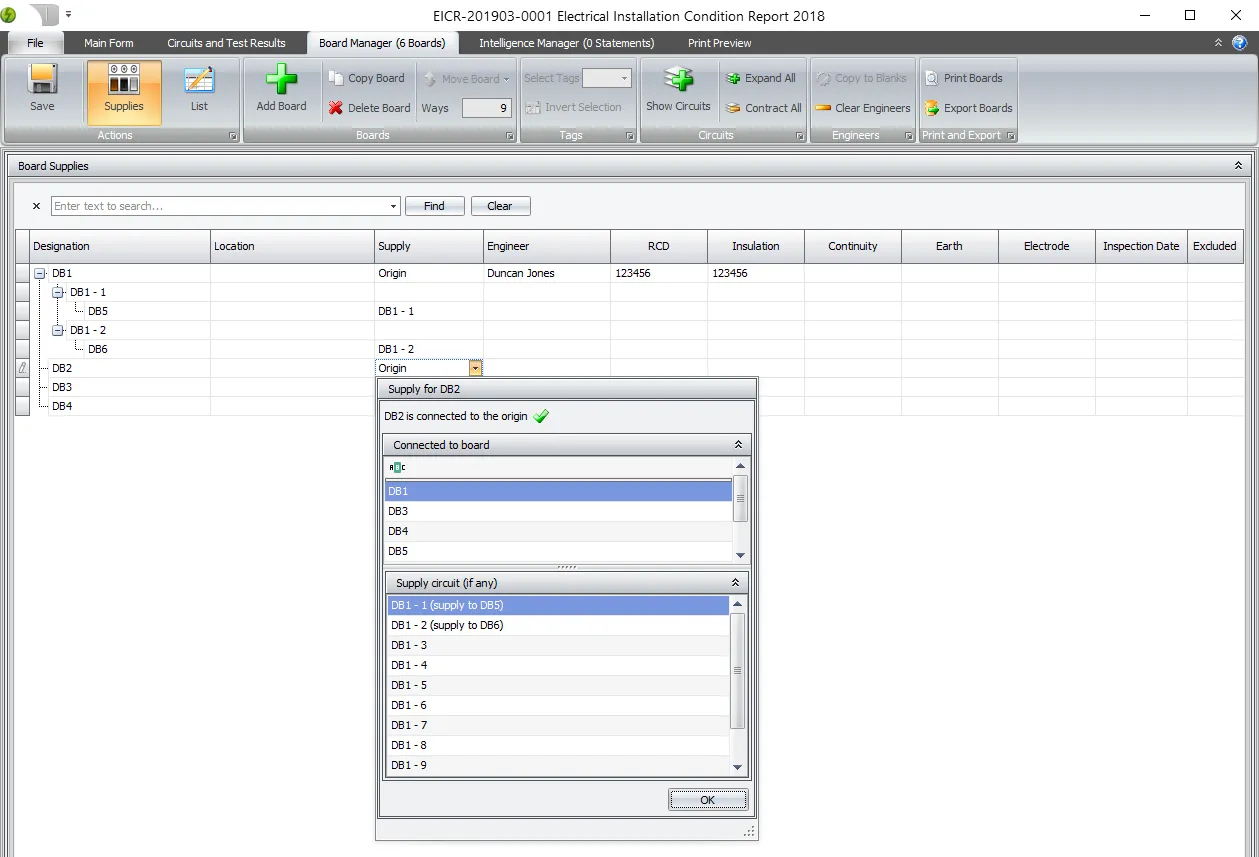Select the Supplies view icon

pos(123,90)
